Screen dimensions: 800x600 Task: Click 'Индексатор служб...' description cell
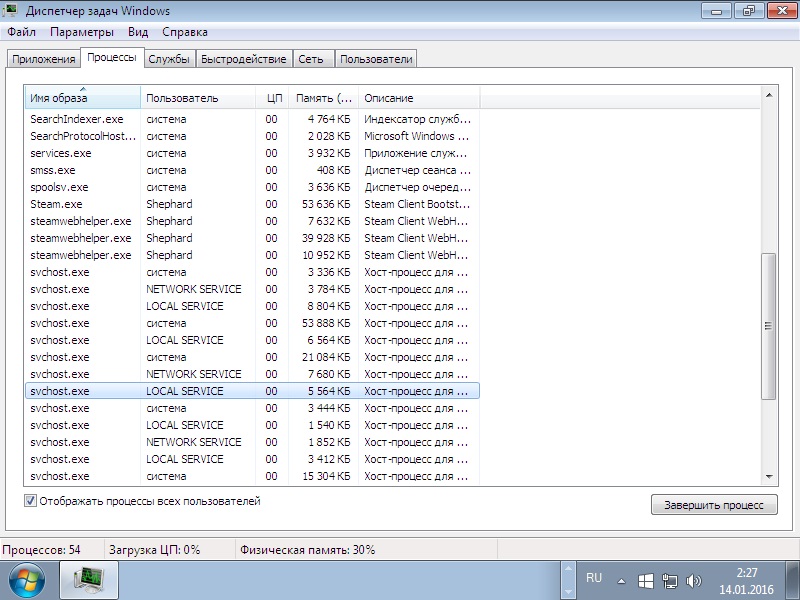tap(417, 119)
